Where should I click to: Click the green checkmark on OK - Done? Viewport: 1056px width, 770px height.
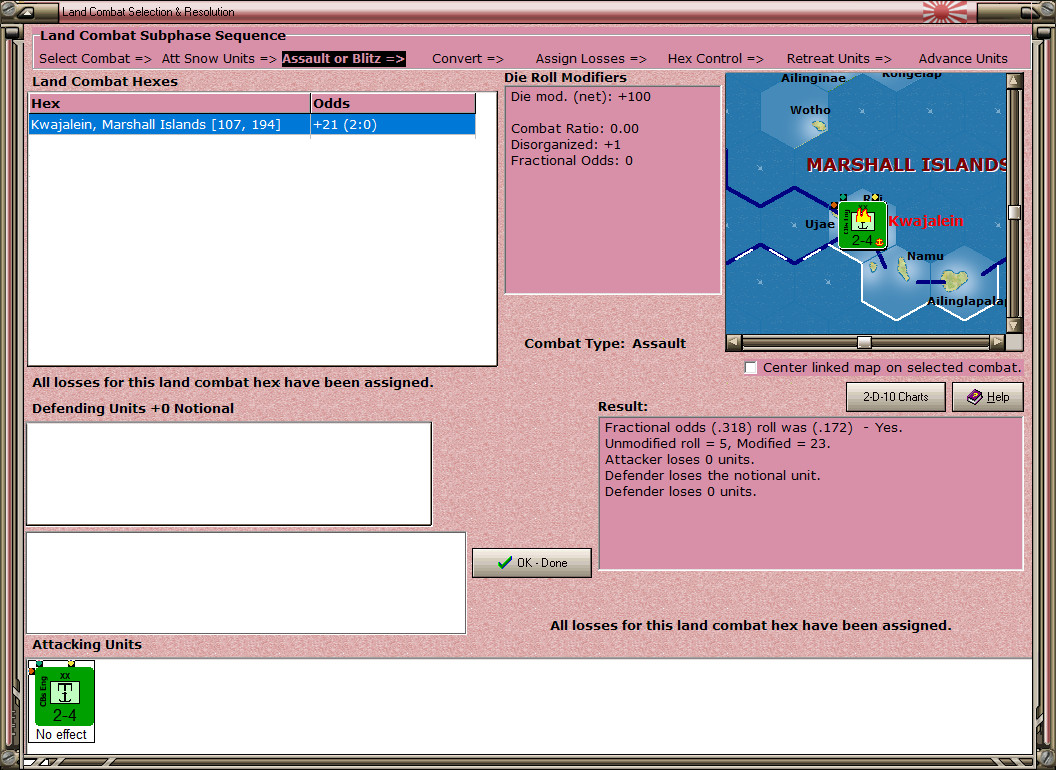504,563
